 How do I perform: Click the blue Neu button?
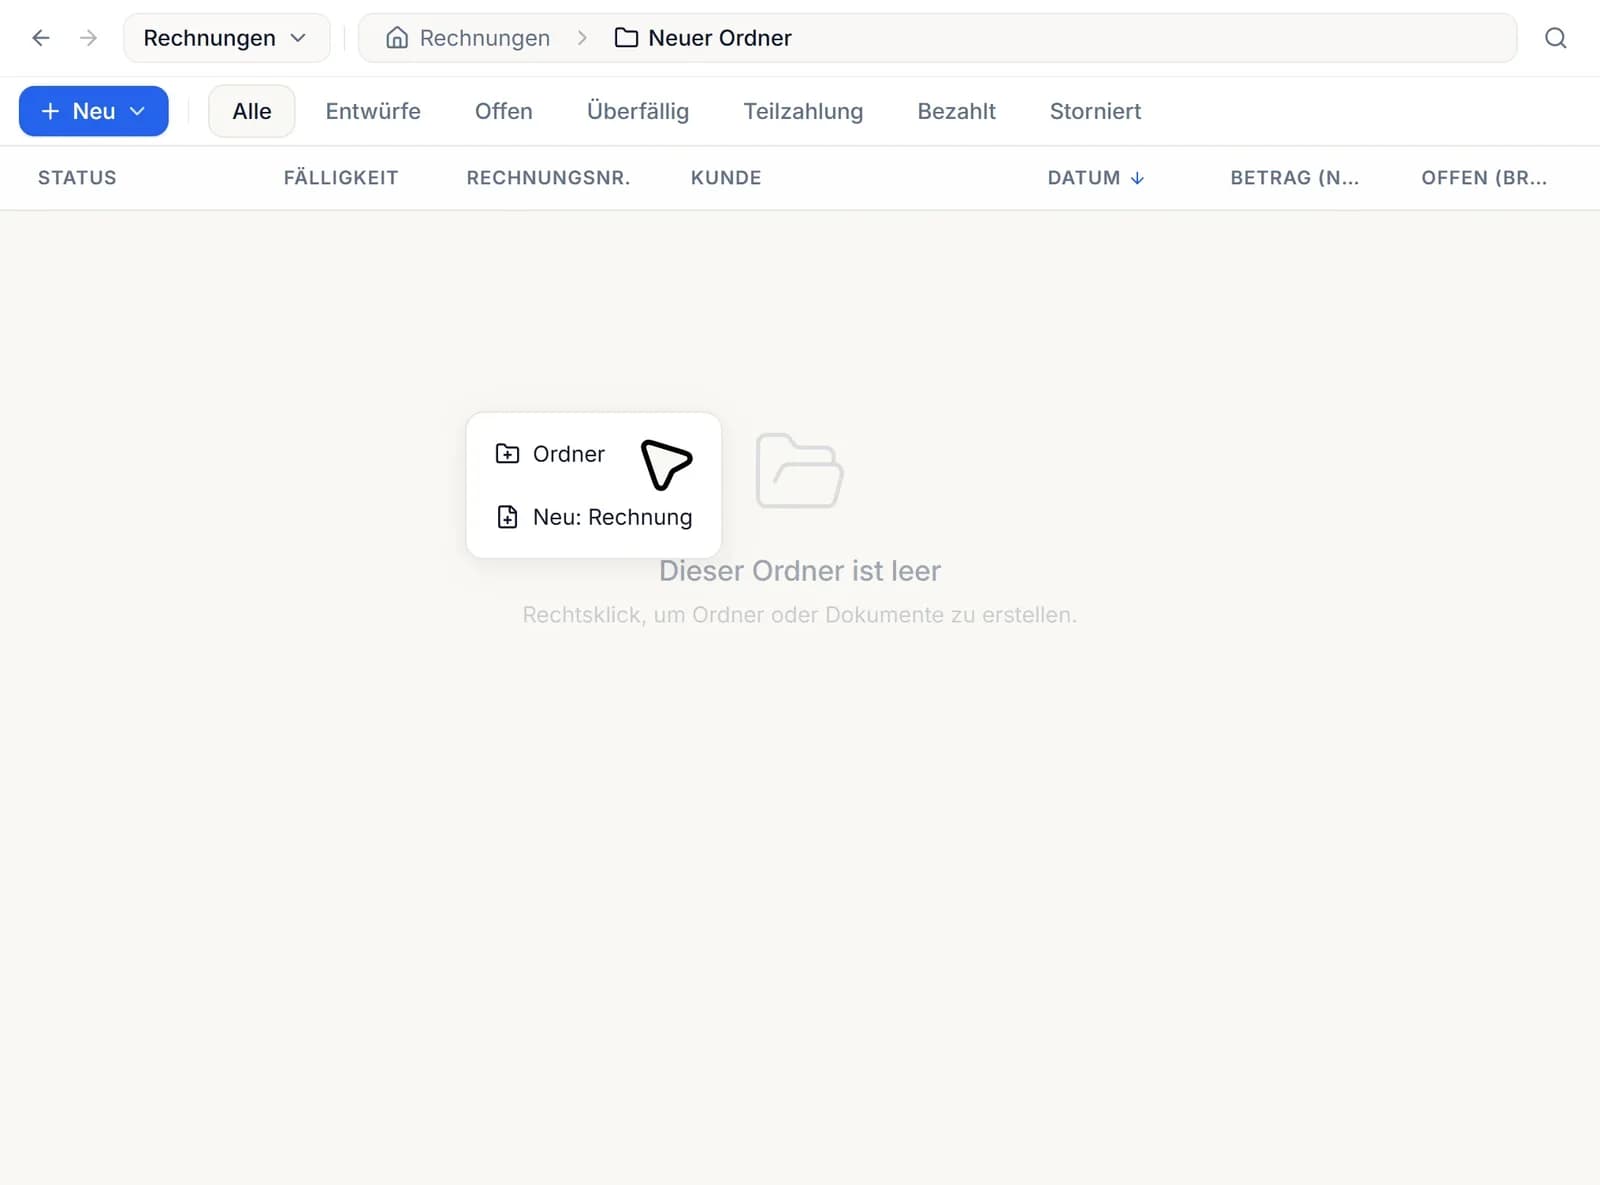coord(94,111)
